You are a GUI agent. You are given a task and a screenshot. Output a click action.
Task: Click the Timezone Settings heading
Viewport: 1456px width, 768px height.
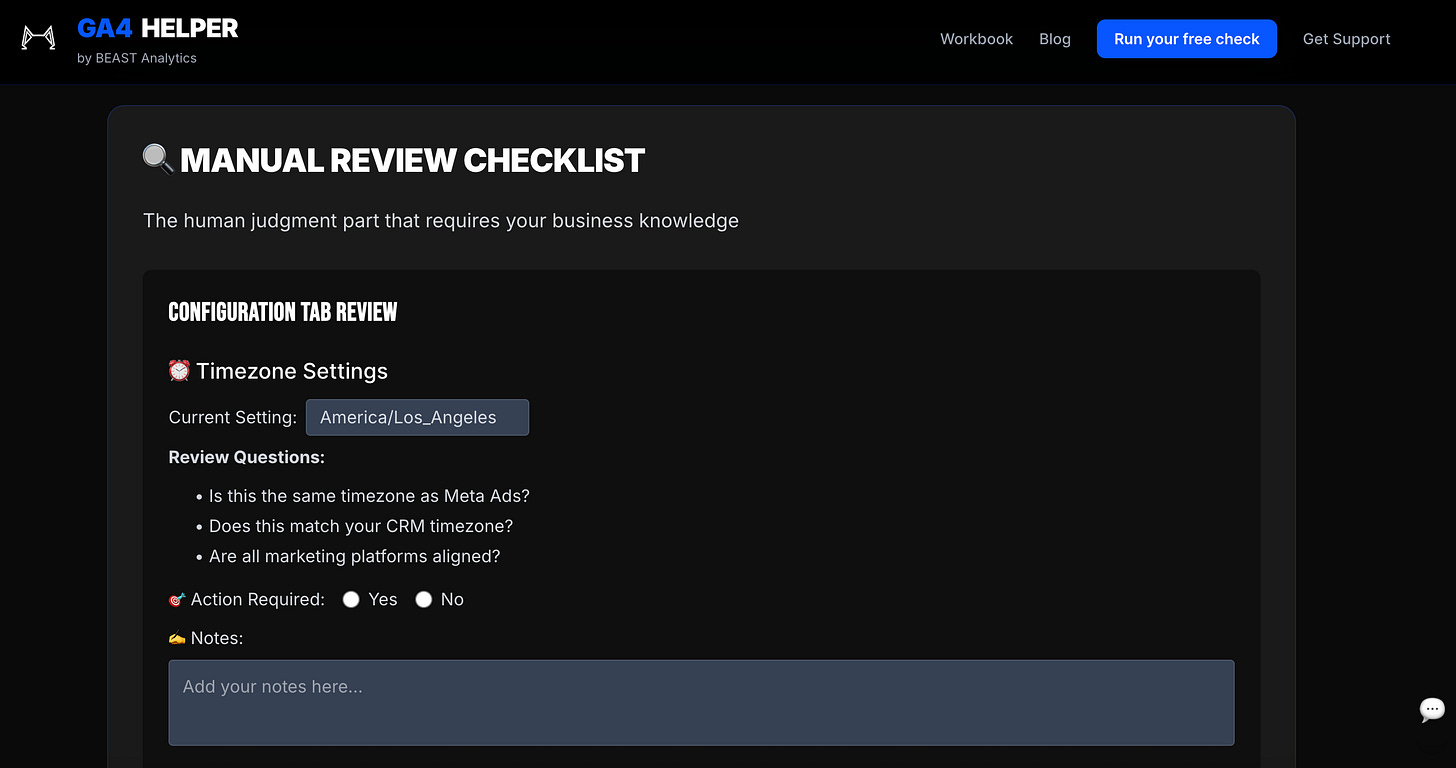coord(278,371)
